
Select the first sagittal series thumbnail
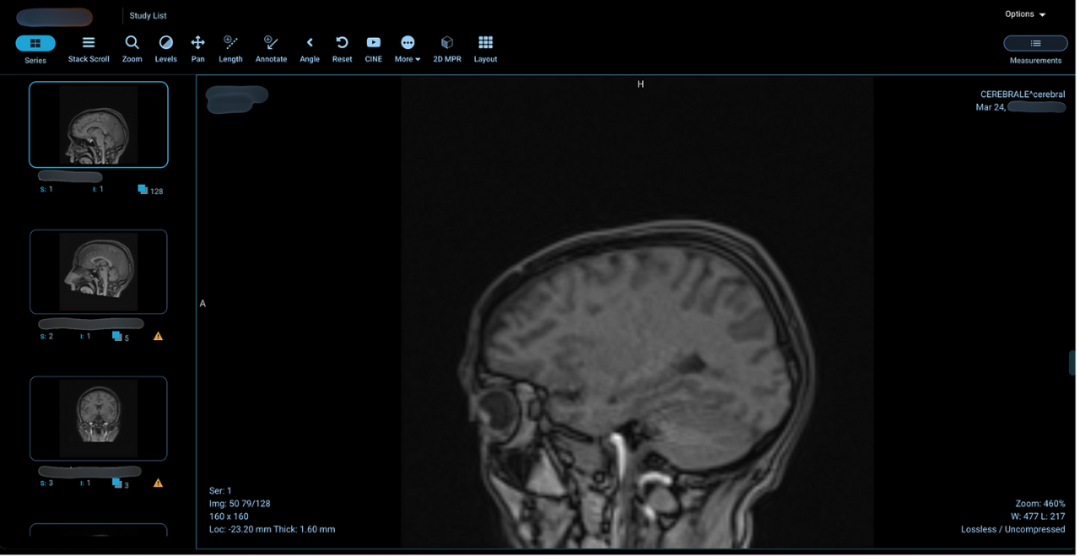tap(98, 125)
